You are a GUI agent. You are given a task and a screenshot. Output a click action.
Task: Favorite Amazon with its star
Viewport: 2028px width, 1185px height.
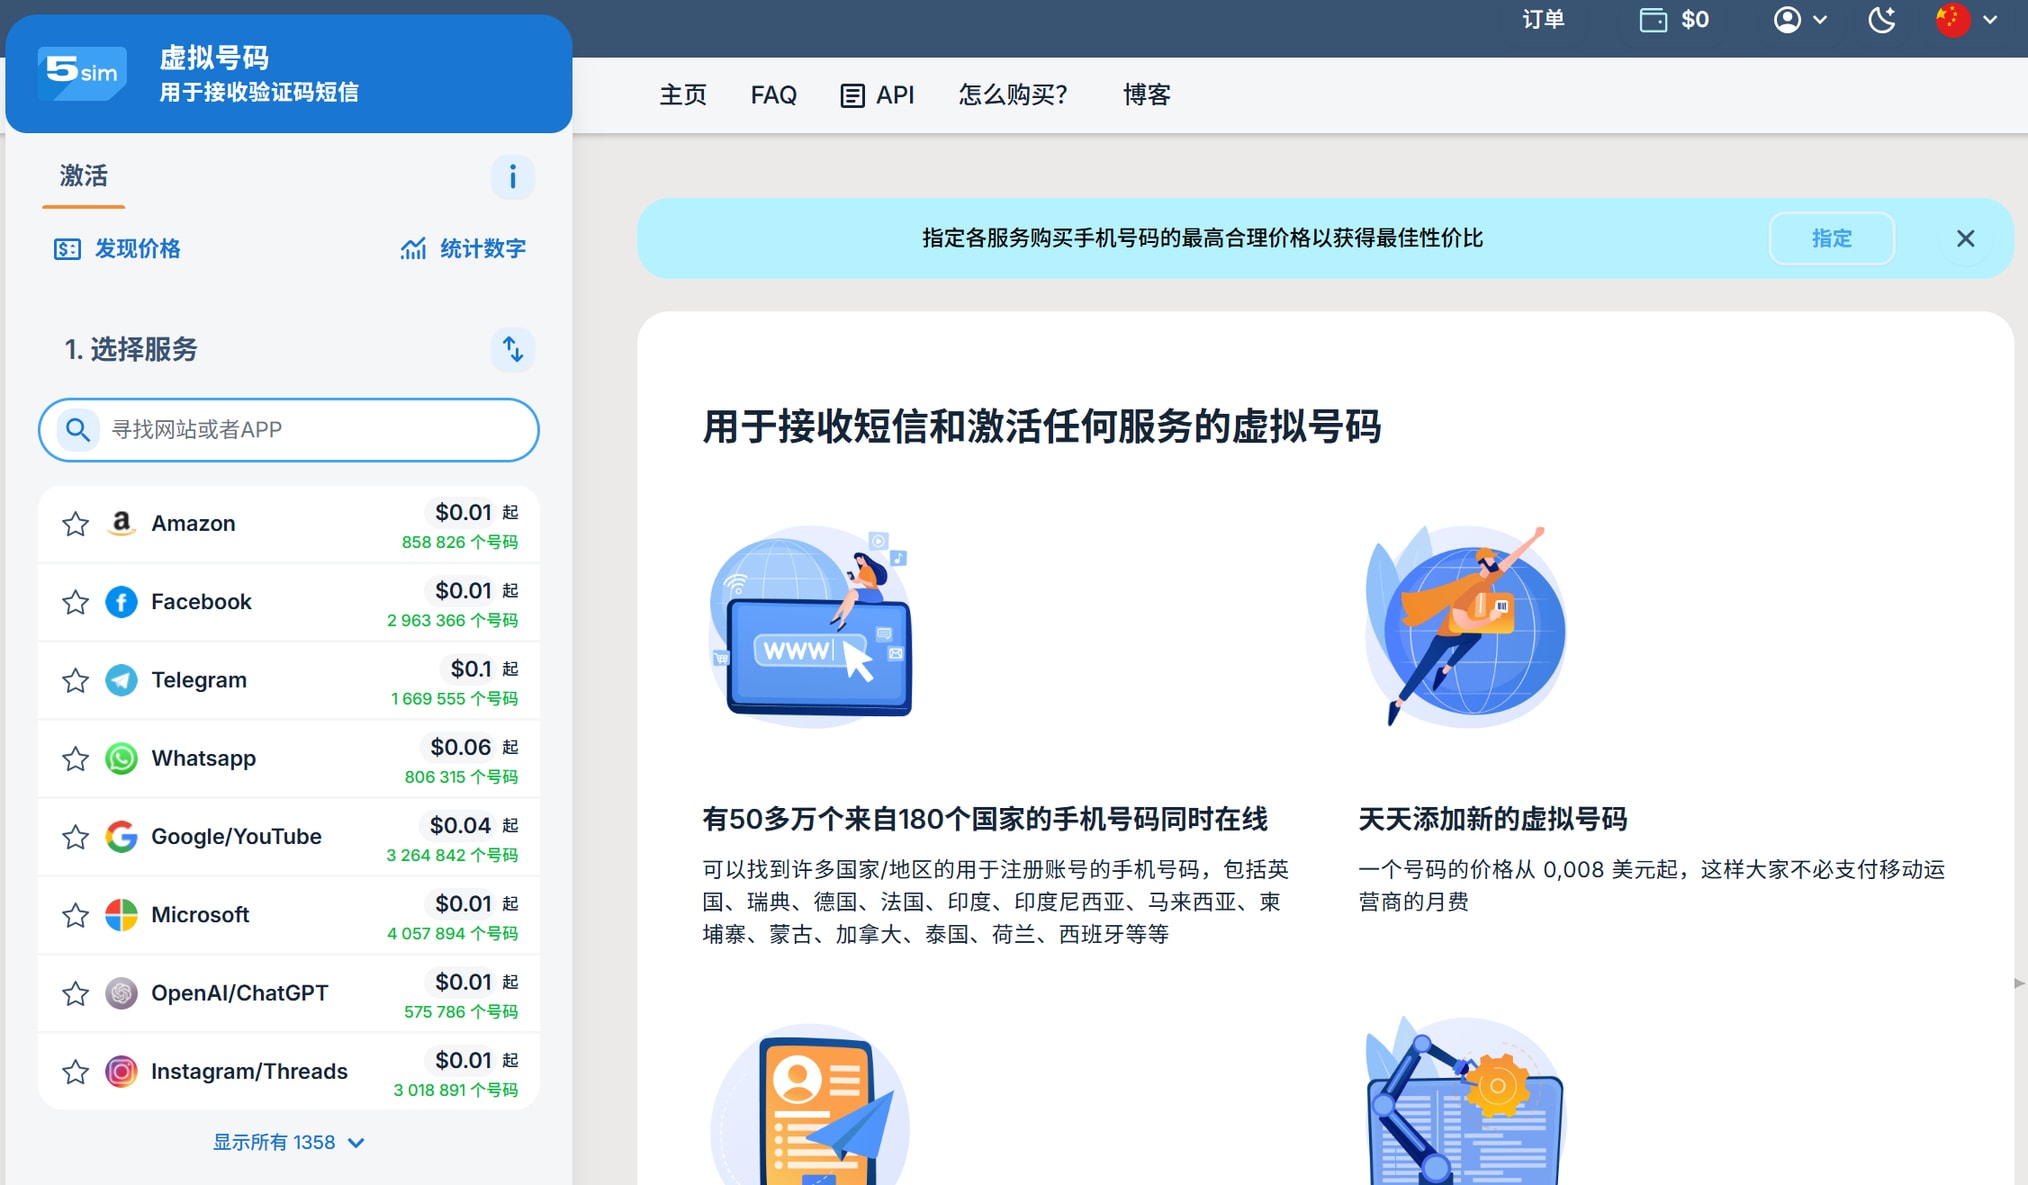75,524
